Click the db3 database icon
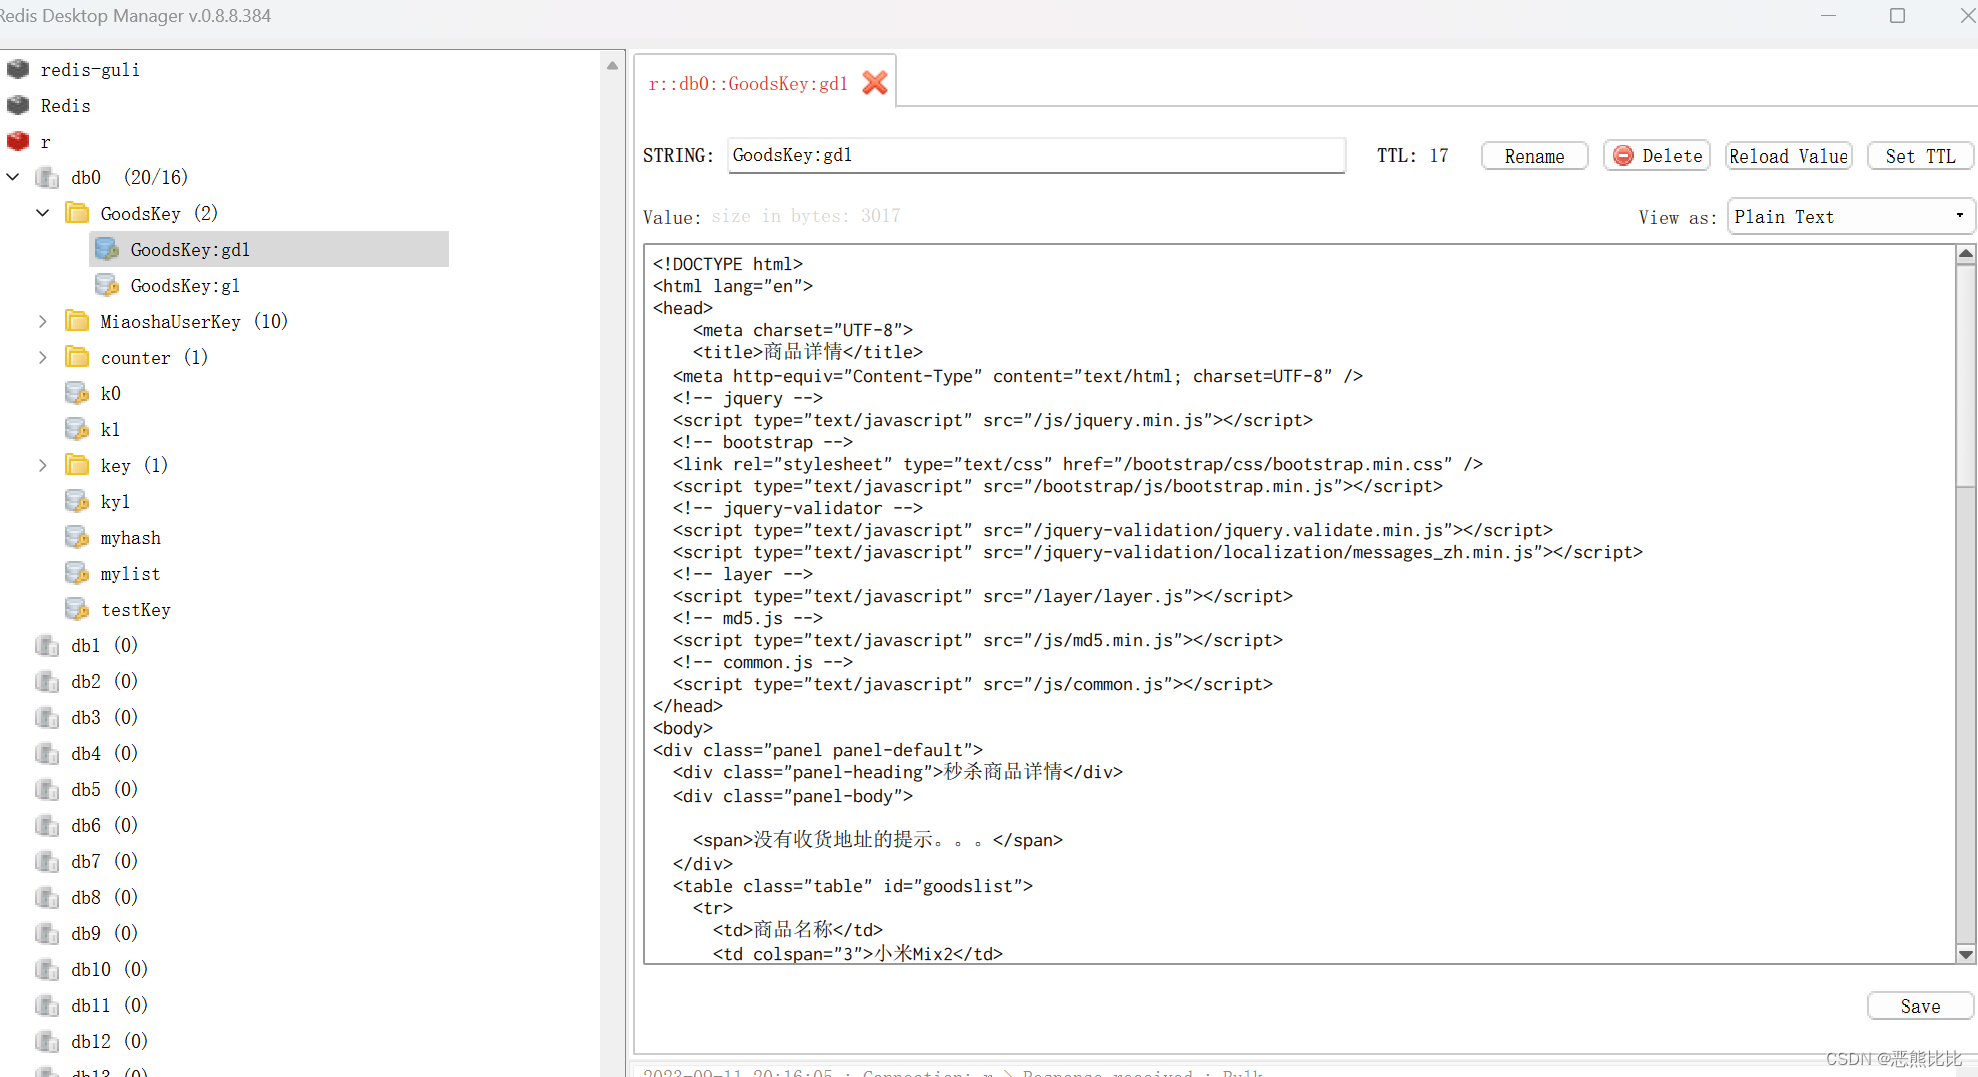This screenshot has width=1978, height=1077. [x=47, y=717]
